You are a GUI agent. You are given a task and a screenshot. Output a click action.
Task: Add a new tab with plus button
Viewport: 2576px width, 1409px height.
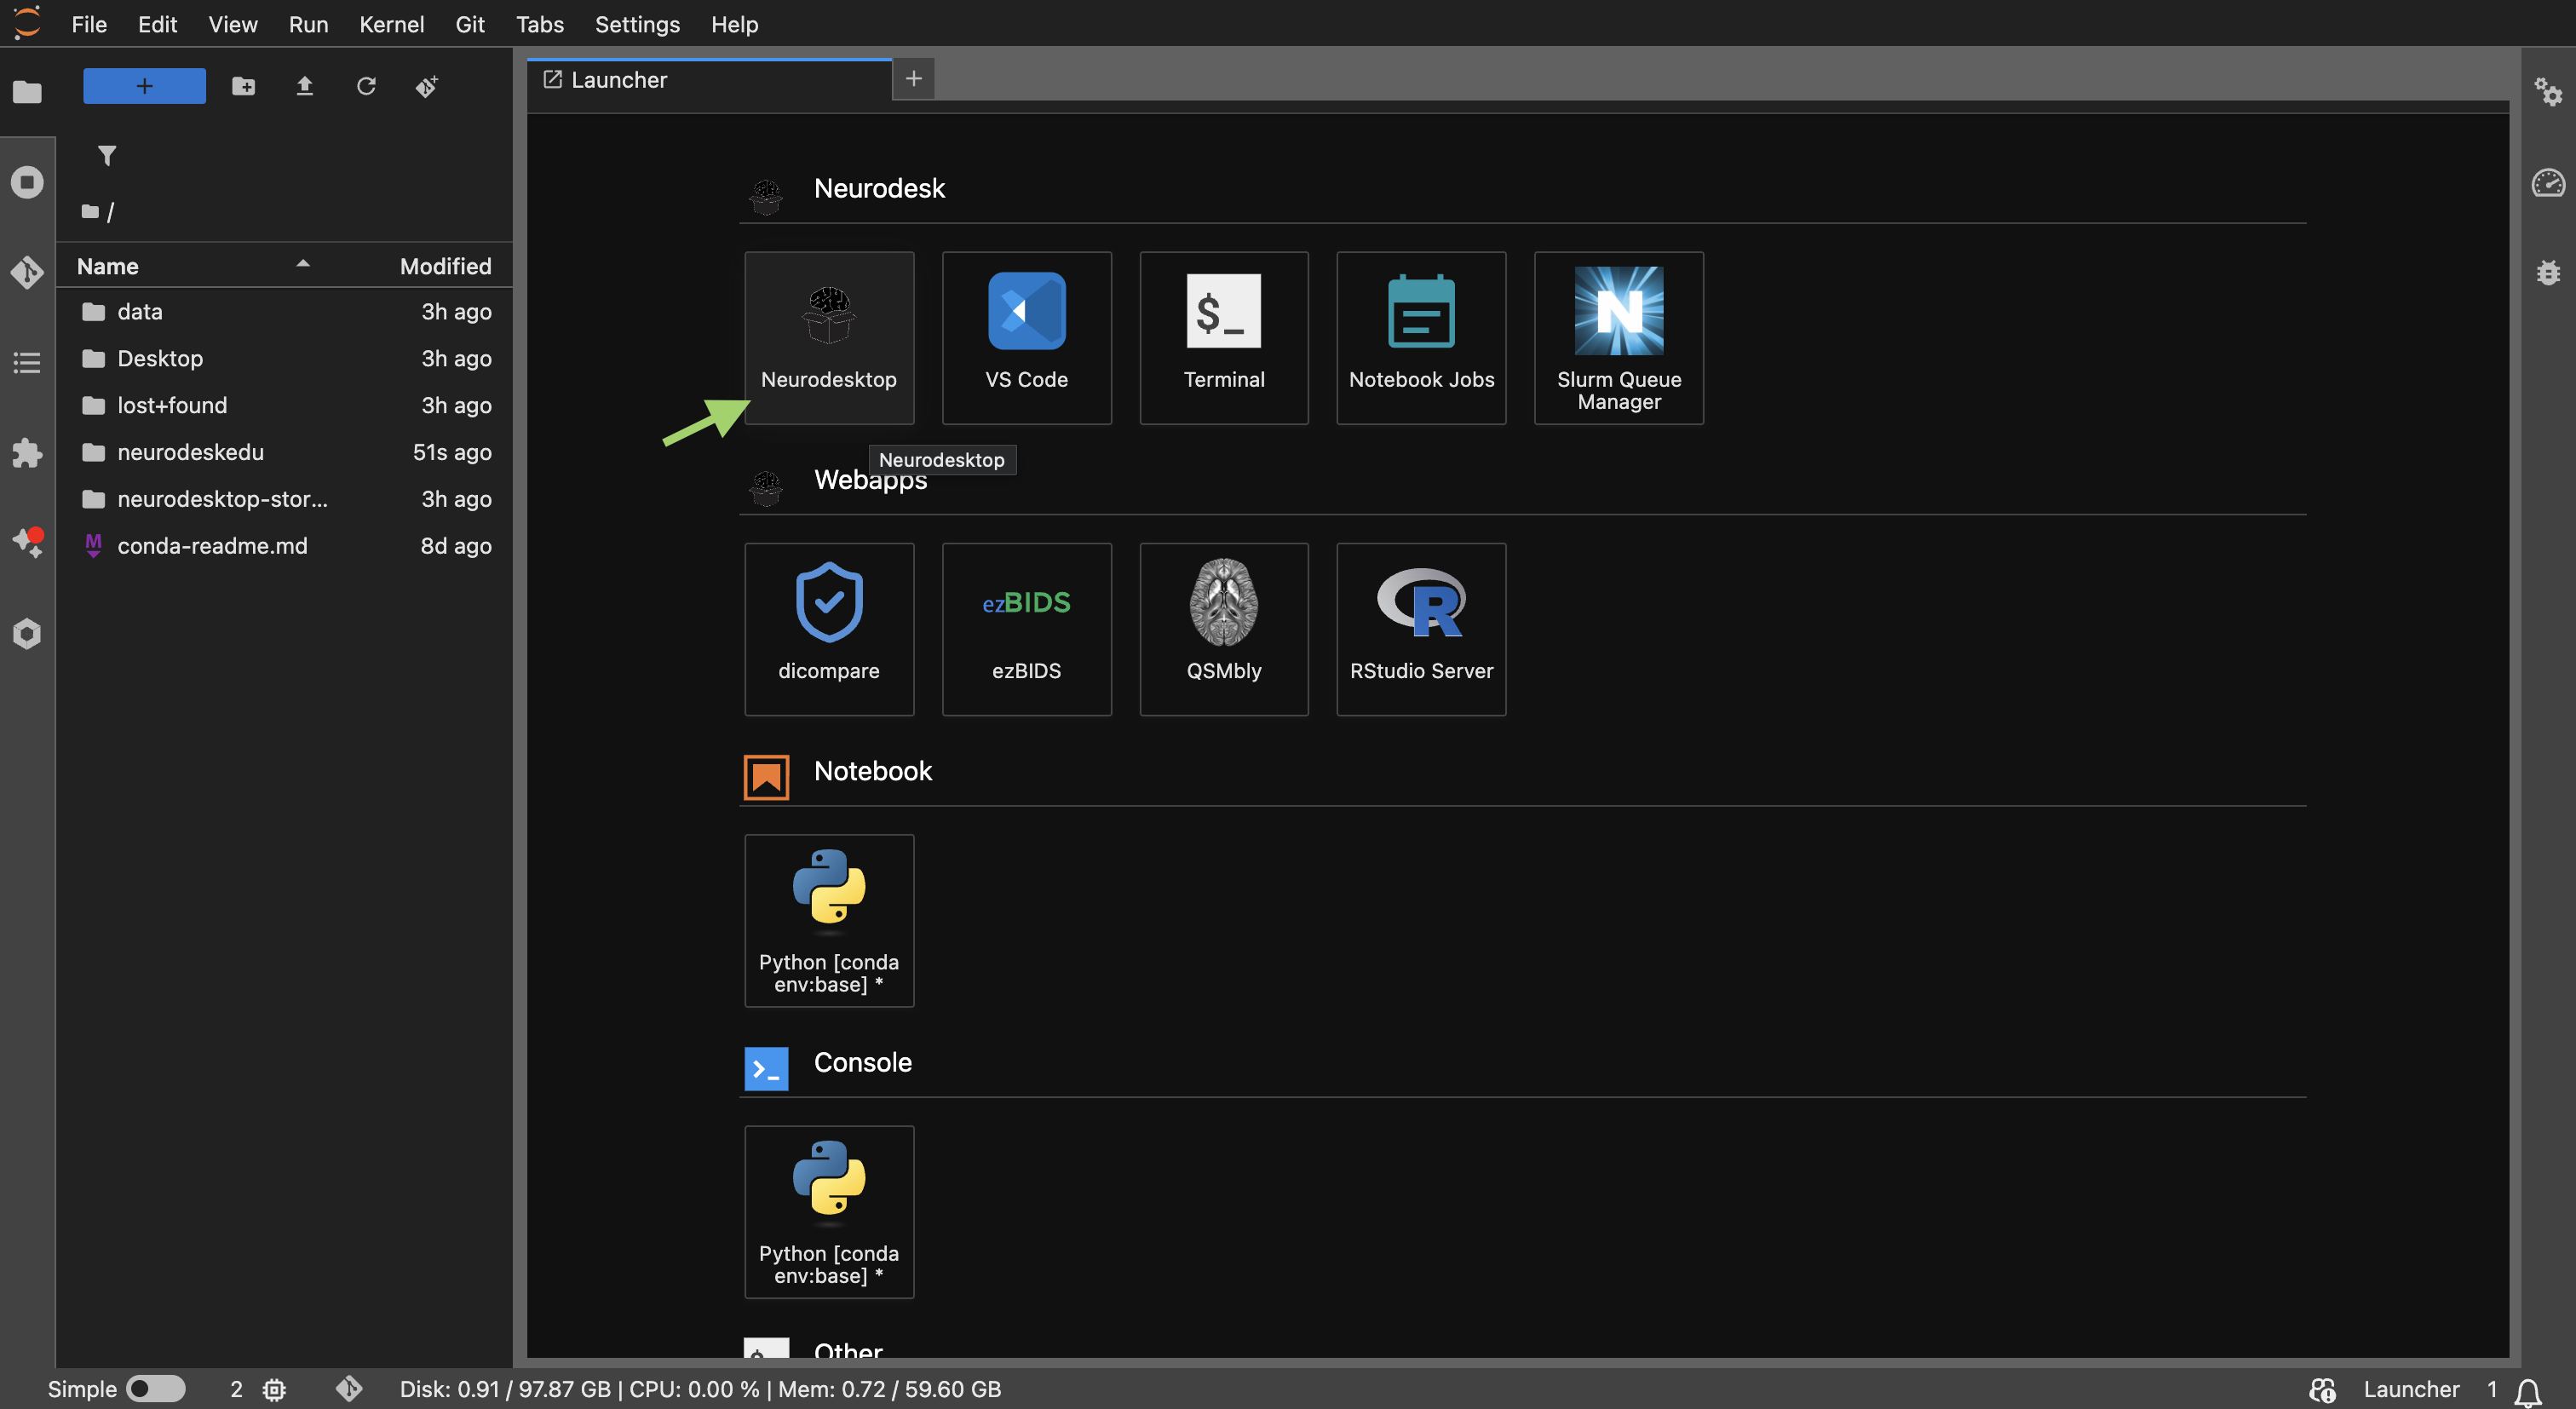point(913,79)
